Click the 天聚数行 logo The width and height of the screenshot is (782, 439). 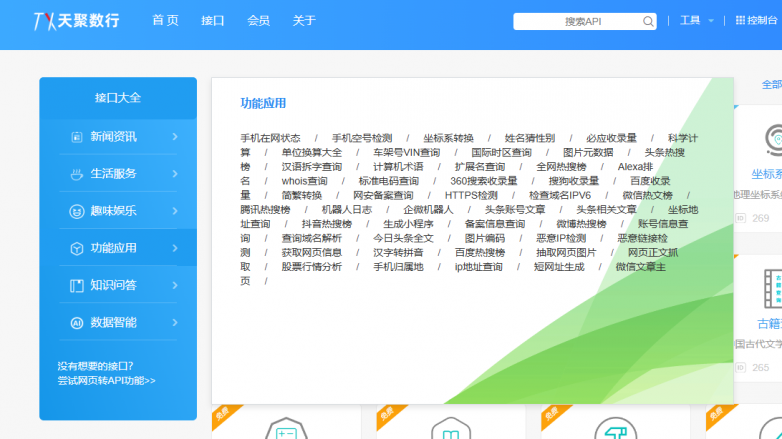pyautogui.click(x=76, y=20)
